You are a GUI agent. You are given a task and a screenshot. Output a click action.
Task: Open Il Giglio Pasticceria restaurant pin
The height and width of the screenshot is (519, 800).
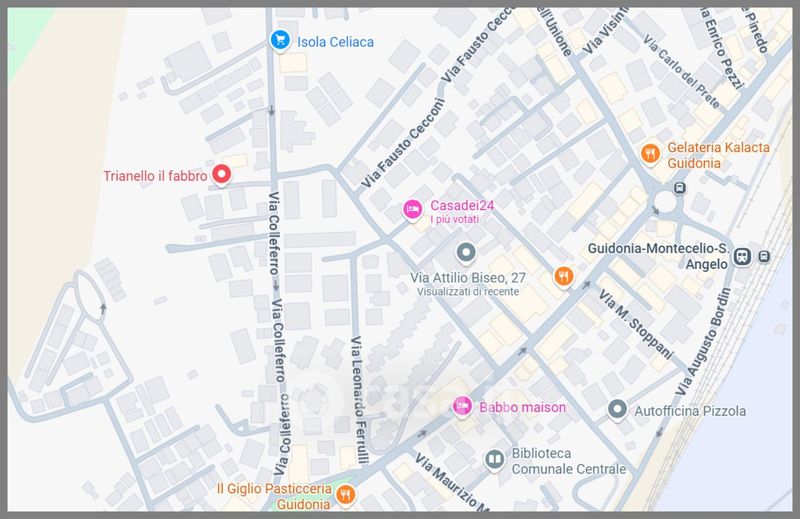tap(345, 495)
